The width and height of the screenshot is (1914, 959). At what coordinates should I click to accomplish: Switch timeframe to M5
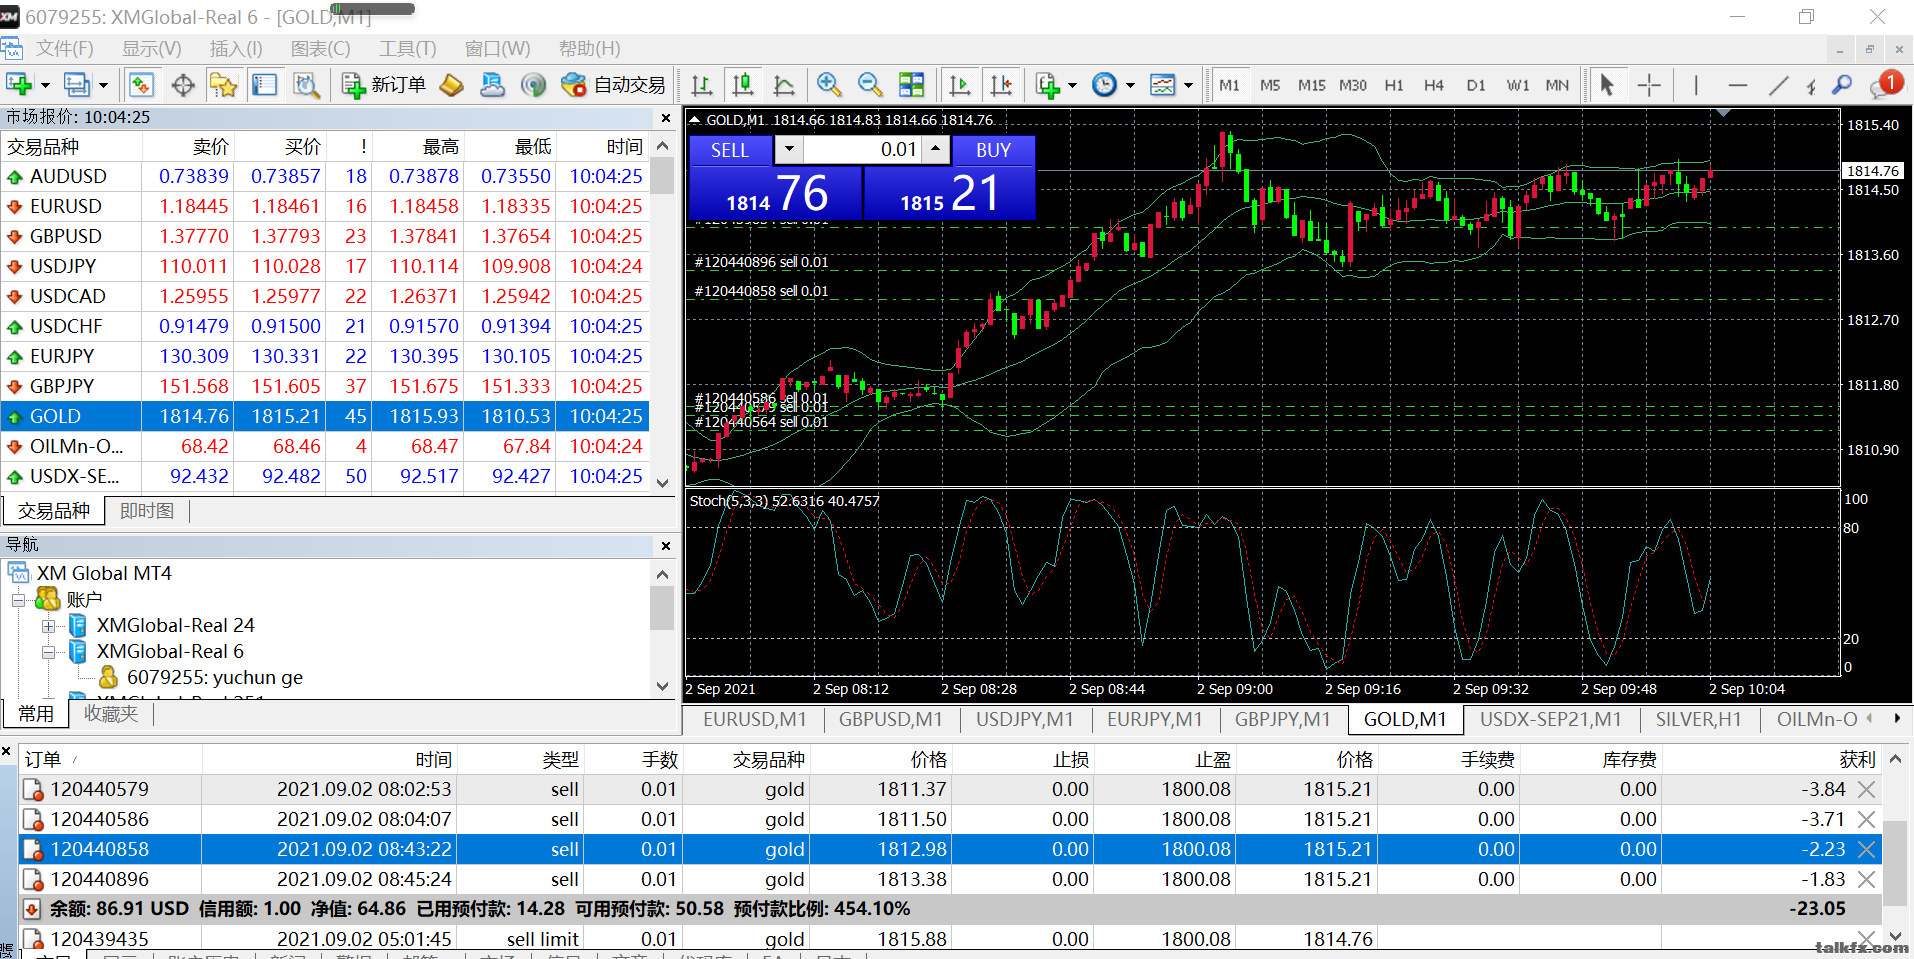[x=1270, y=85]
